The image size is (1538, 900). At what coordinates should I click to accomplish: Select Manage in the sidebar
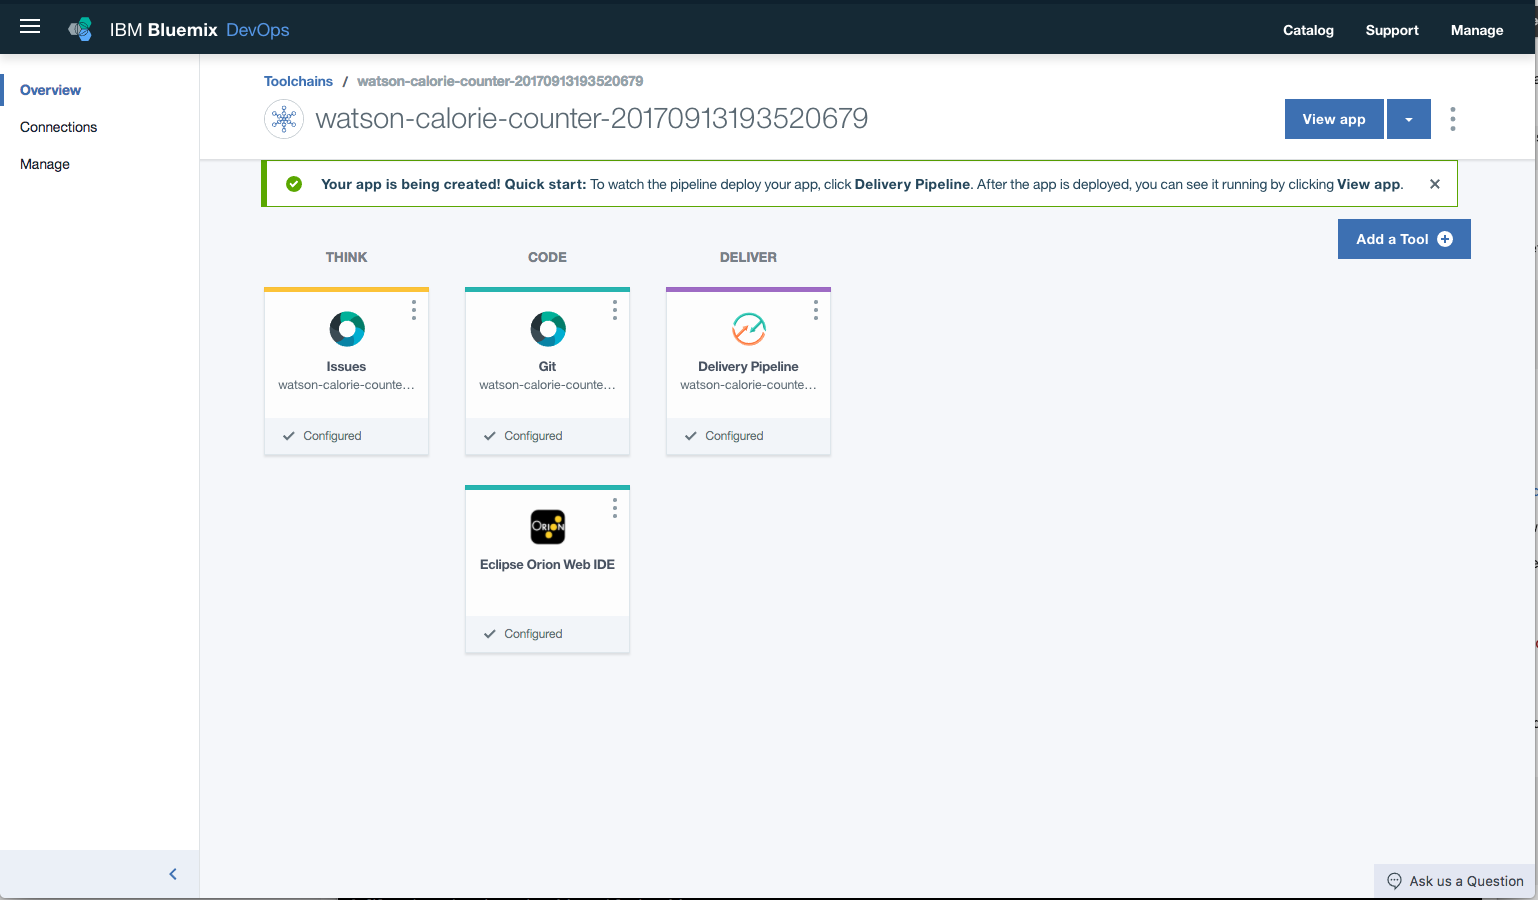click(45, 164)
